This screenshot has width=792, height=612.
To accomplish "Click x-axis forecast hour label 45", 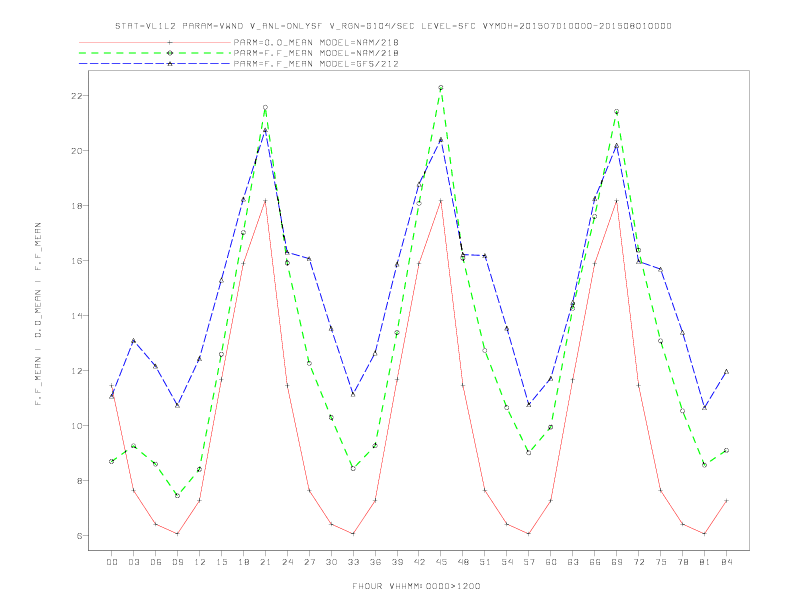I will (x=441, y=562).
